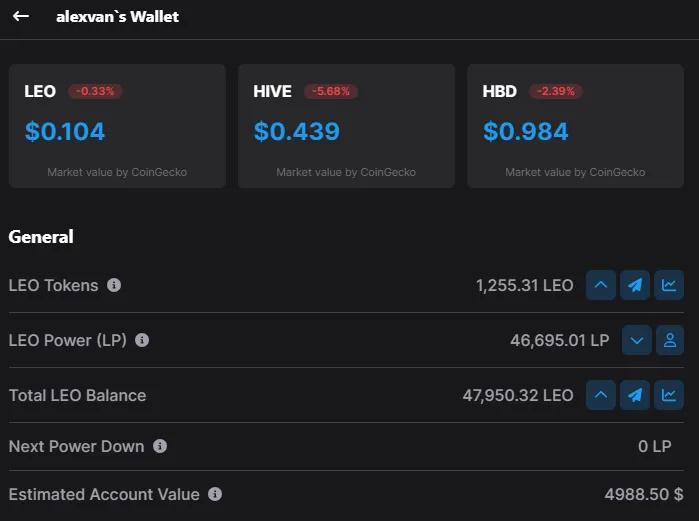Click the 47,950.32 LEO total

point(518,395)
